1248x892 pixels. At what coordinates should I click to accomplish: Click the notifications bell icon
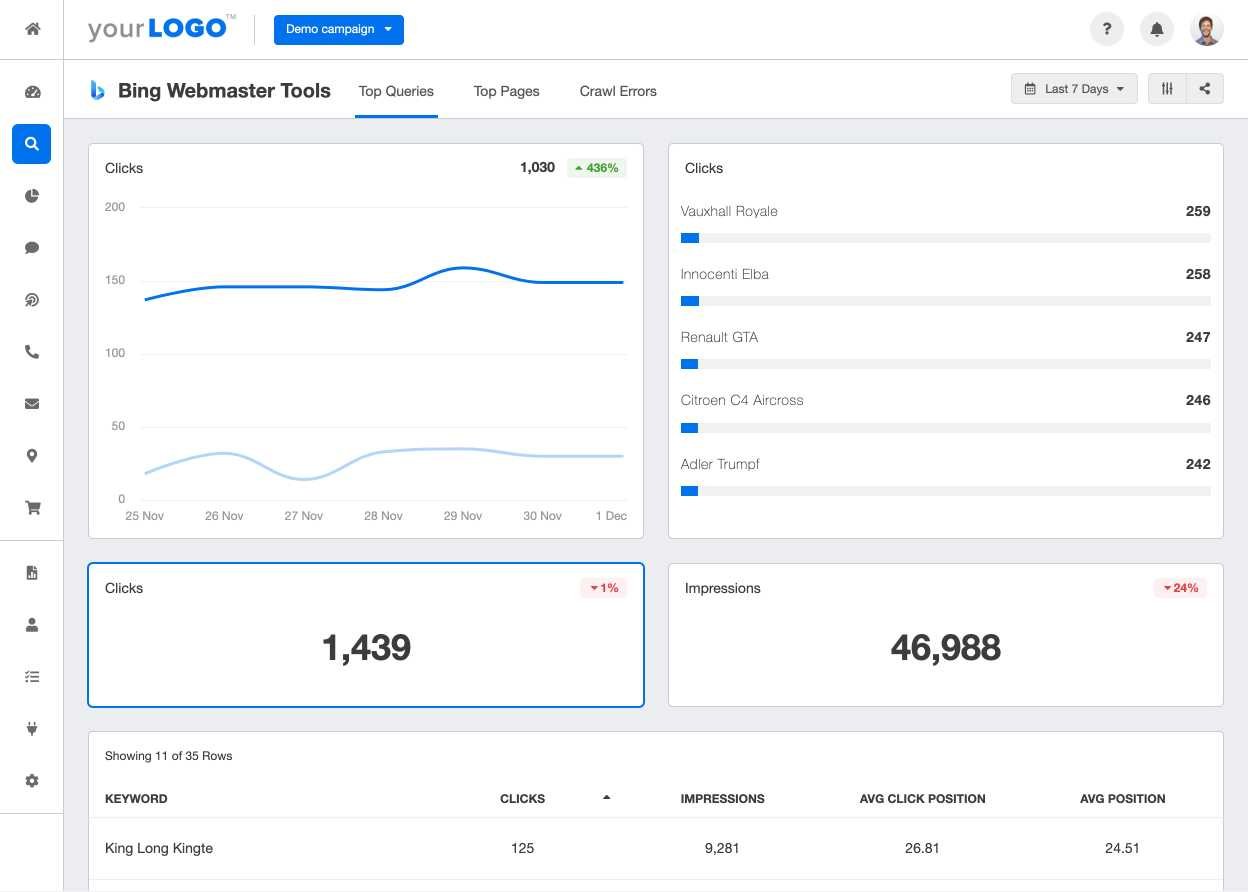coord(1157,29)
